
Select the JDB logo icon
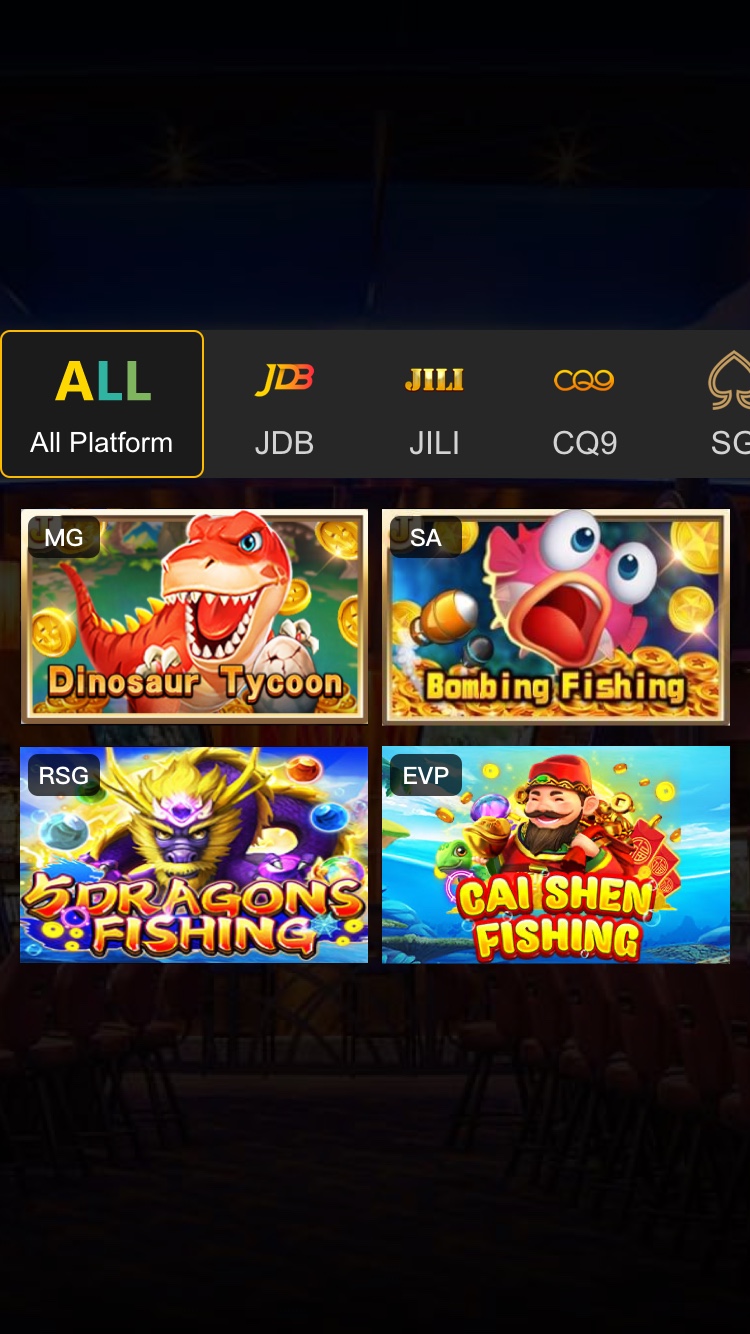coord(284,380)
